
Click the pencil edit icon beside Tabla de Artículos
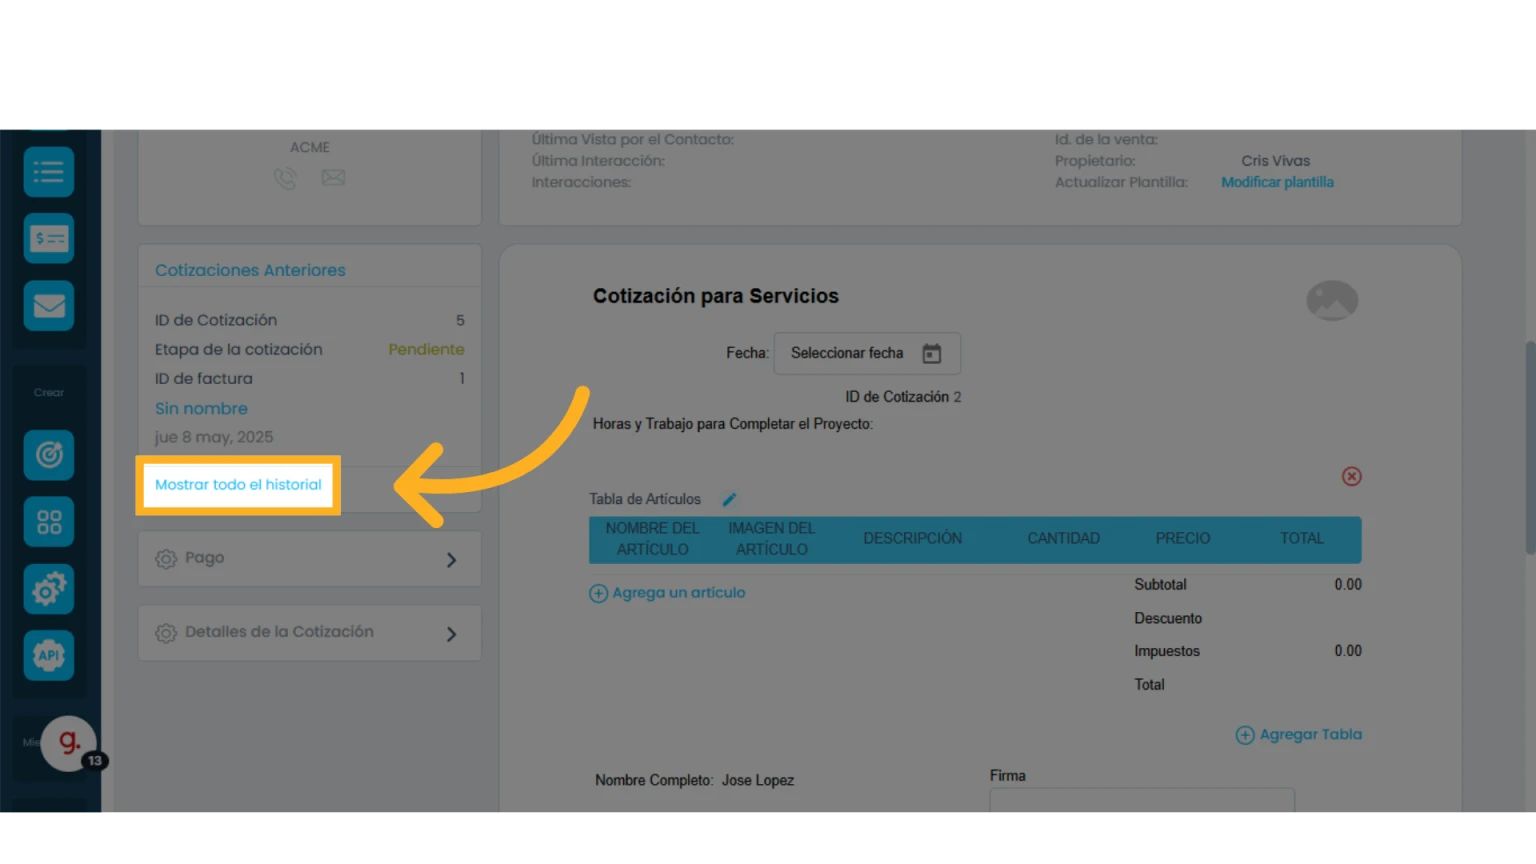[729, 499]
